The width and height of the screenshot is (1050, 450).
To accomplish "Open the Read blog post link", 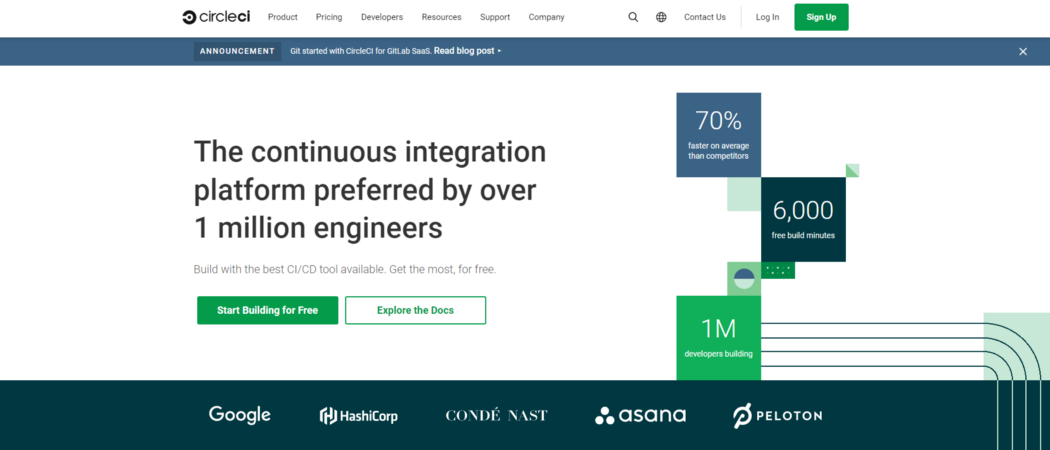I will coord(467,51).
